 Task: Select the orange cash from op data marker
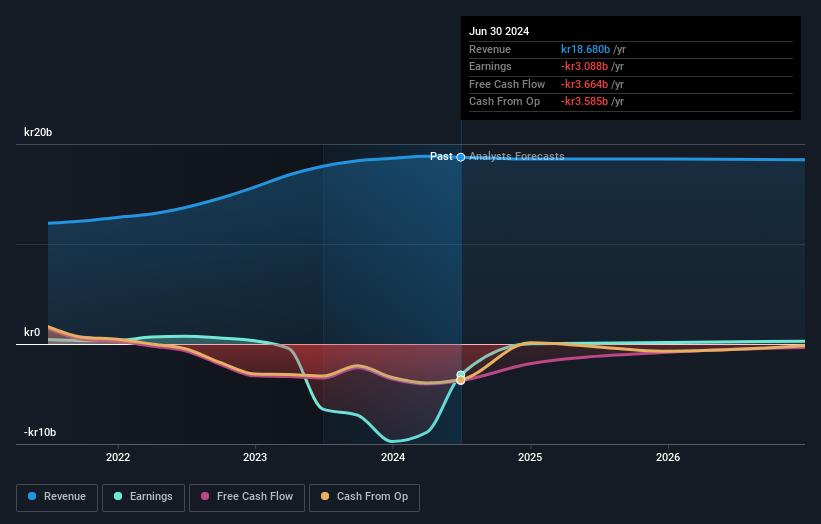[x=461, y=381]
